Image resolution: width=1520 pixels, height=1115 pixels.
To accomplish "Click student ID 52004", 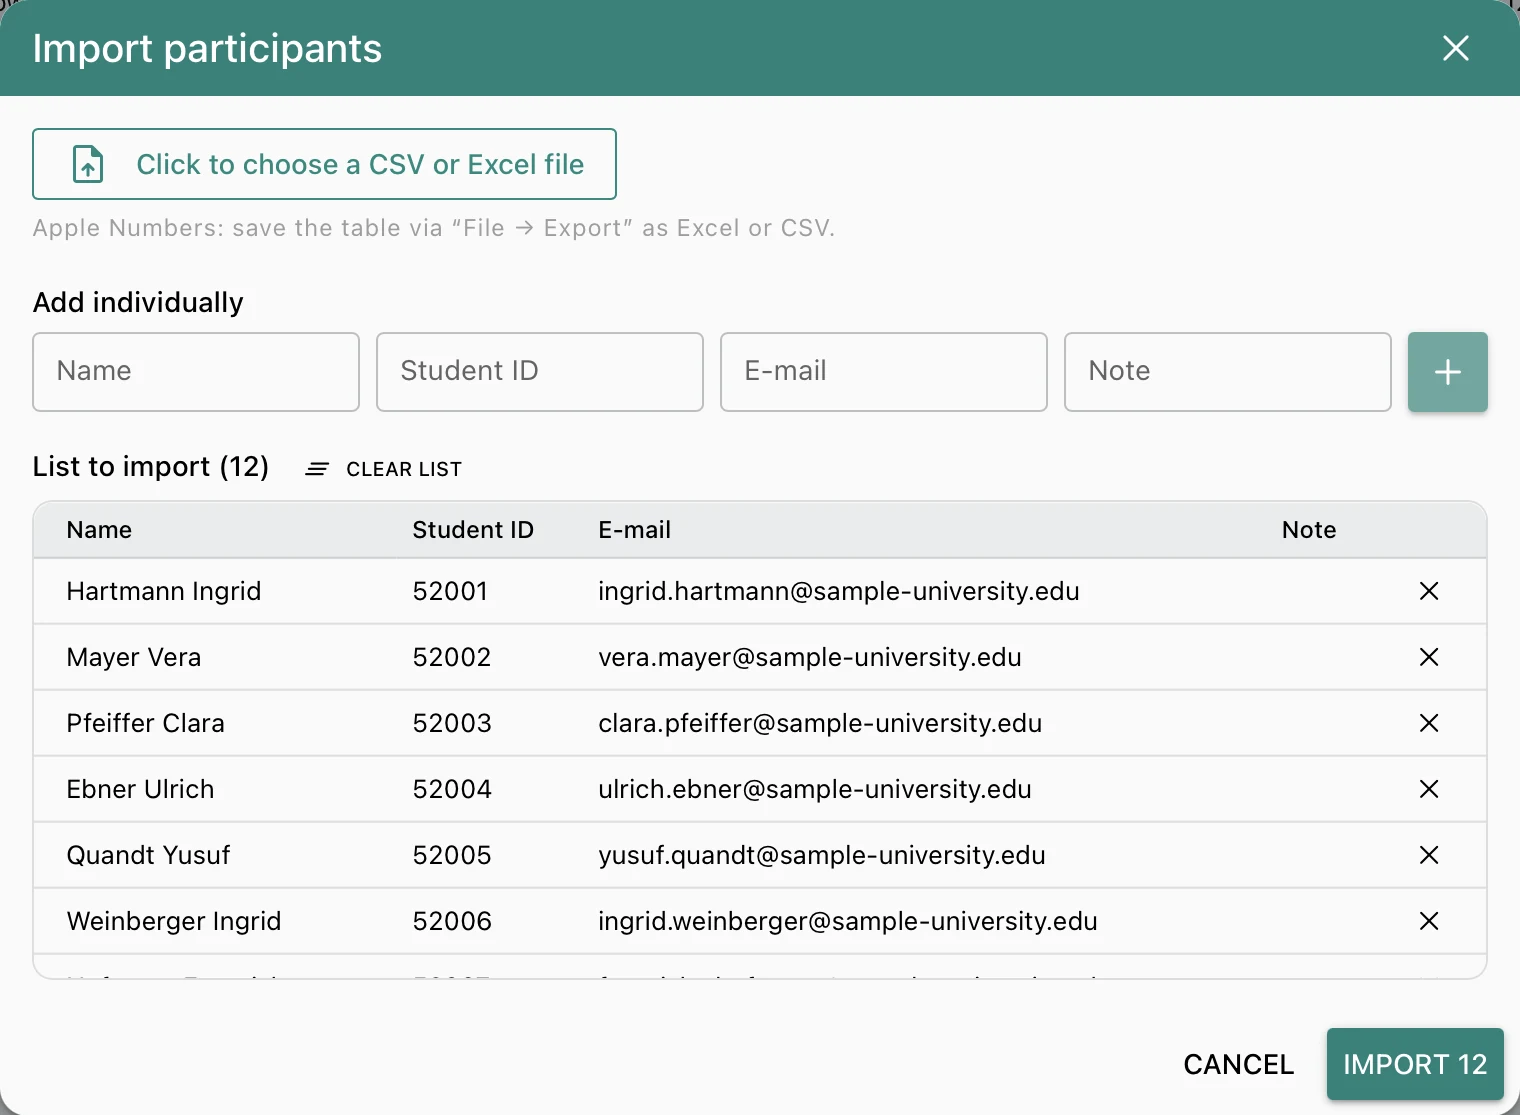I will point(452,789).
